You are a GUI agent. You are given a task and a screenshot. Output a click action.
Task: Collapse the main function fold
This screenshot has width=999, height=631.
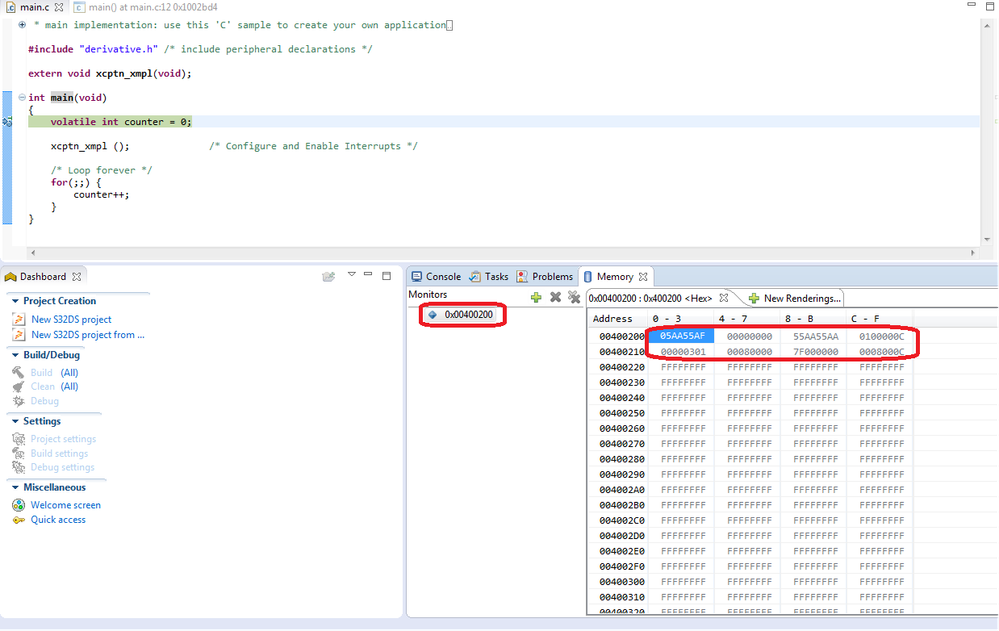(x=22, y=98)
